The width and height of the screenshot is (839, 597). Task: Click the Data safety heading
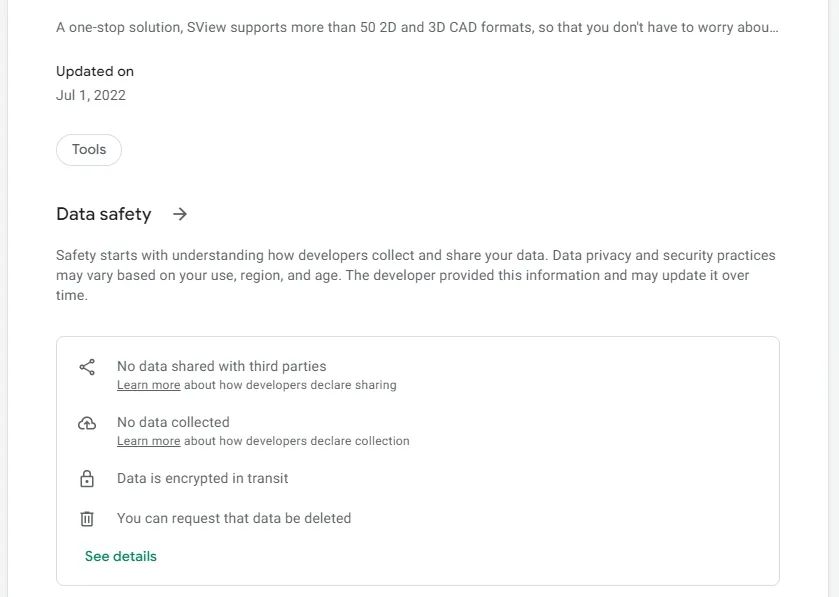coord(104,214)
